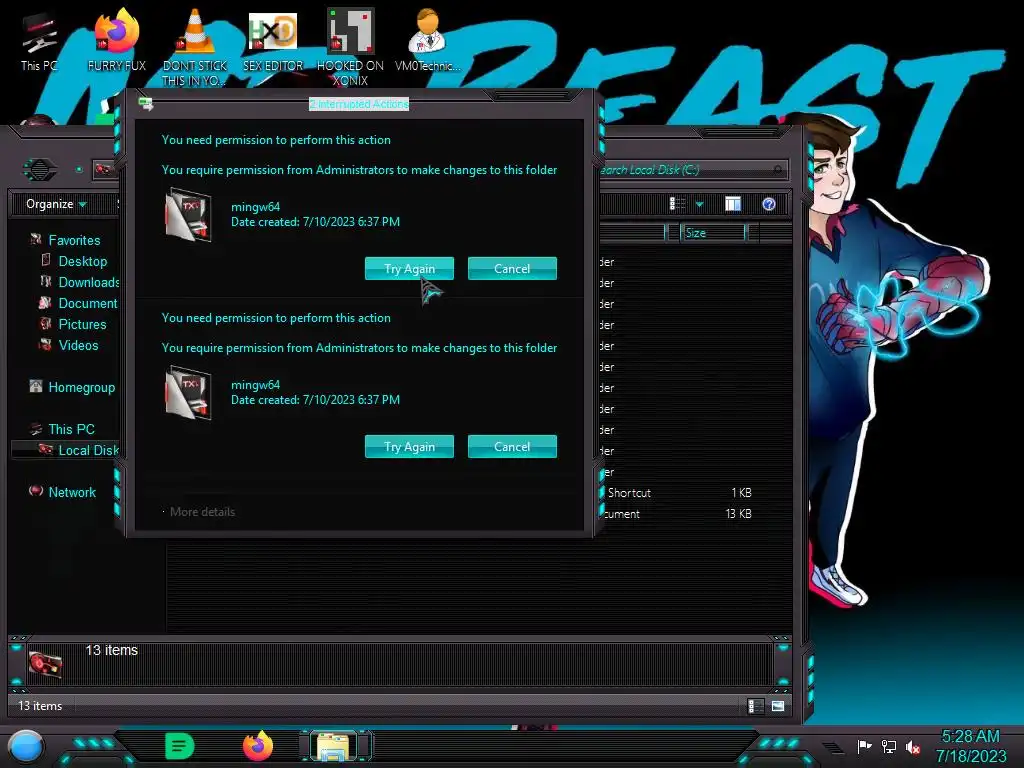
Task: Open Downloads in Favorites
Action: [89, 282]
